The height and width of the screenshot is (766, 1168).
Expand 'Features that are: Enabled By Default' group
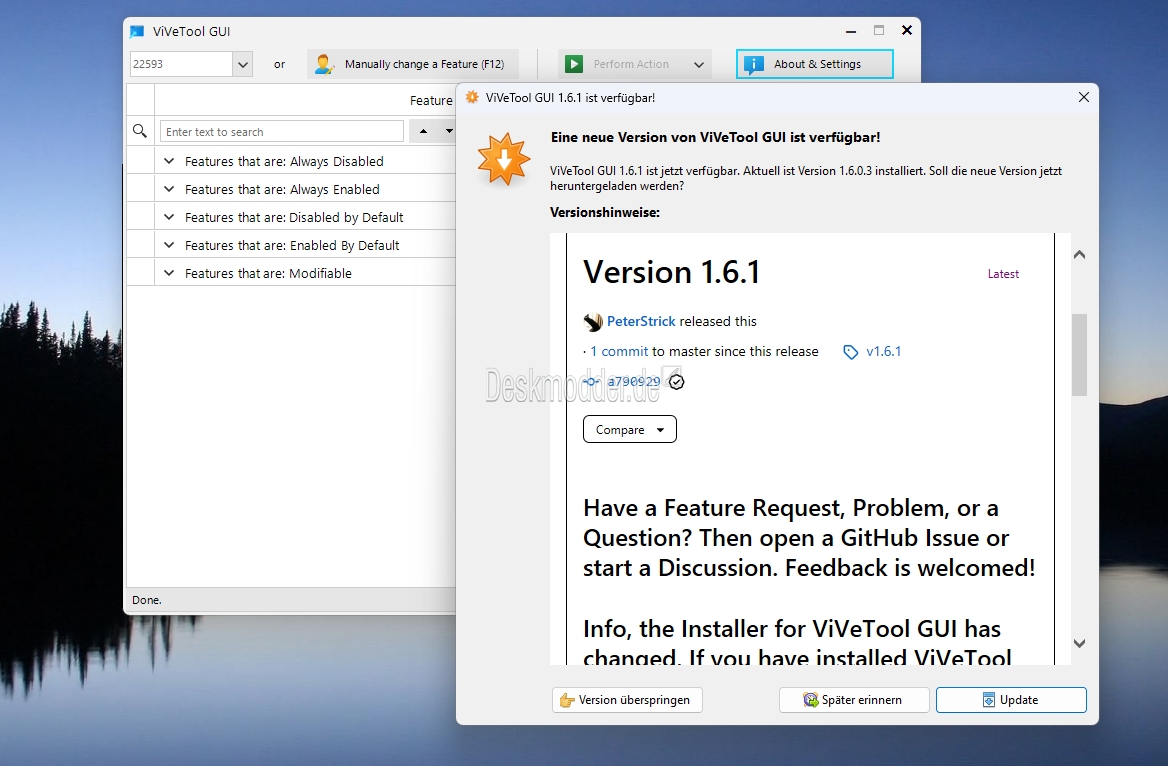(x=169, y=245)
